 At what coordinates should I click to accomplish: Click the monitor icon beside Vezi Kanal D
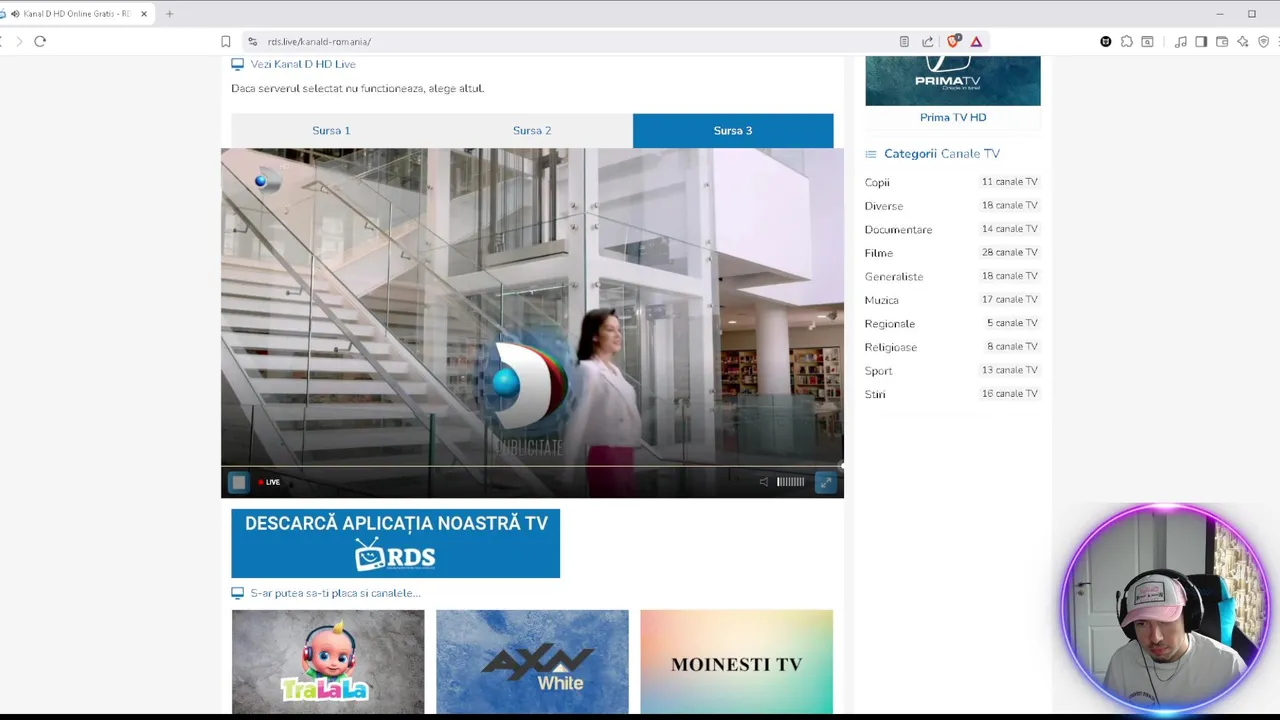click(237, 64)
